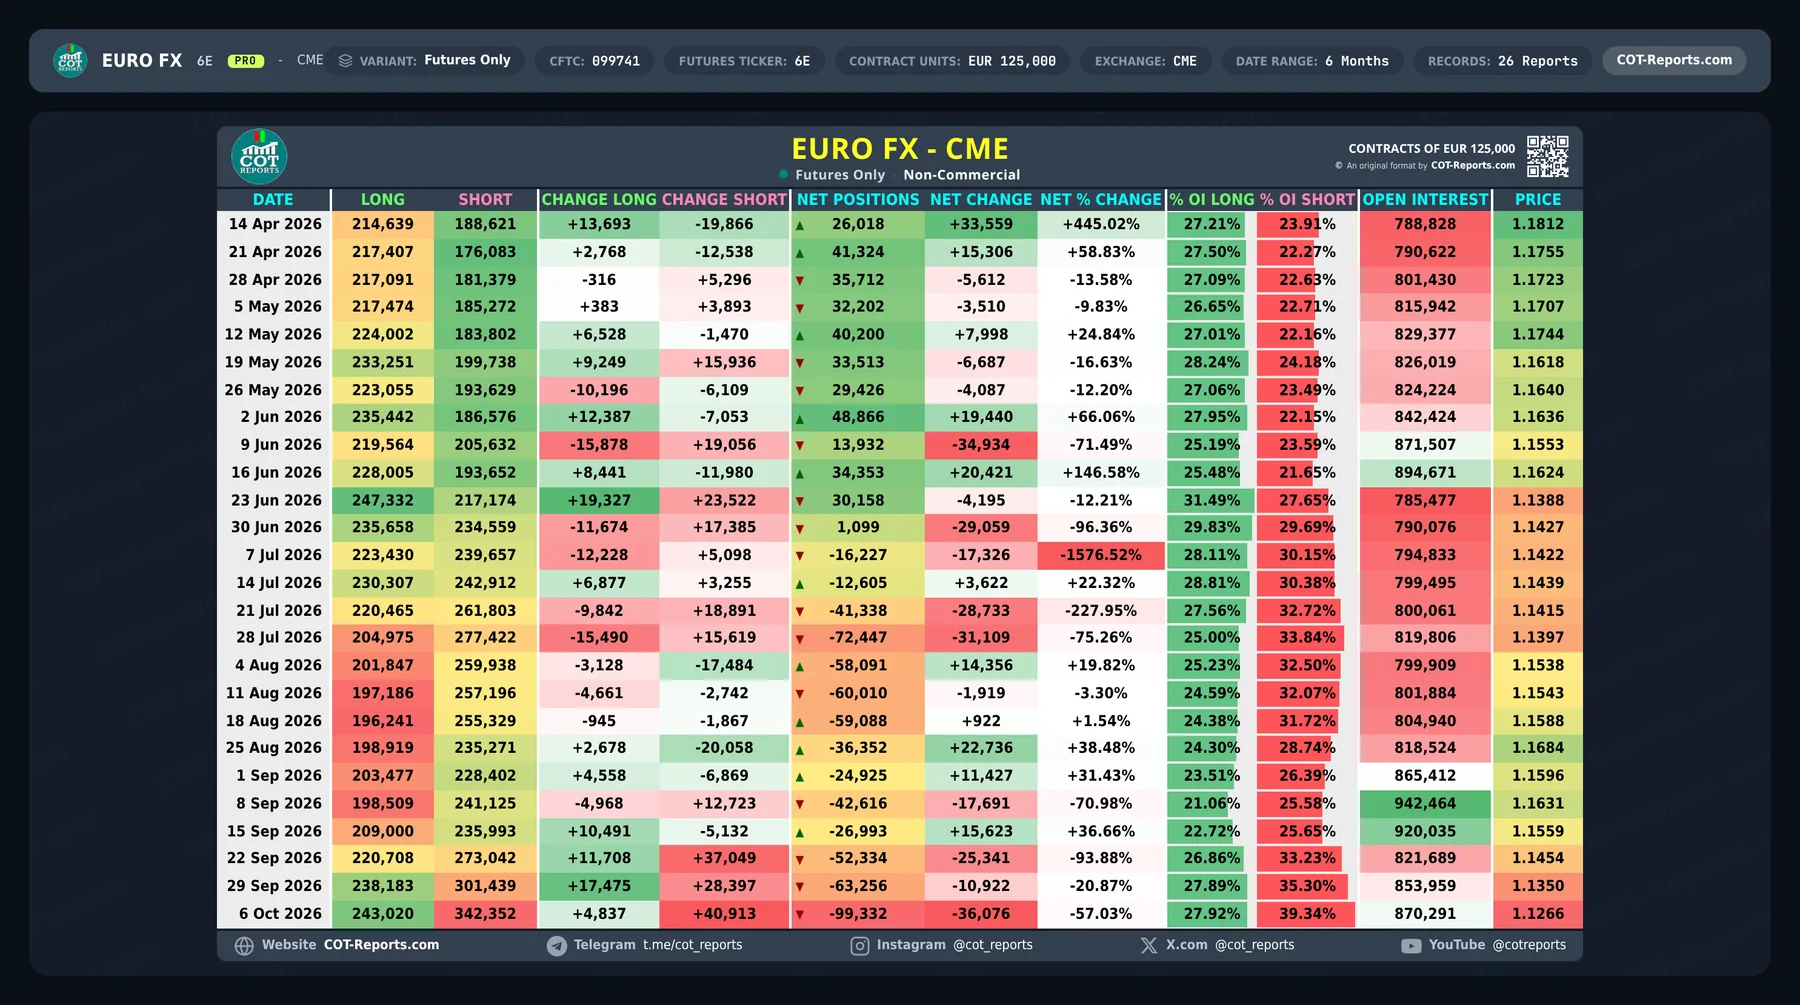Click the EURO FX - CME title
This screenshot has width=1800, height=1005.
click(899, 149)
